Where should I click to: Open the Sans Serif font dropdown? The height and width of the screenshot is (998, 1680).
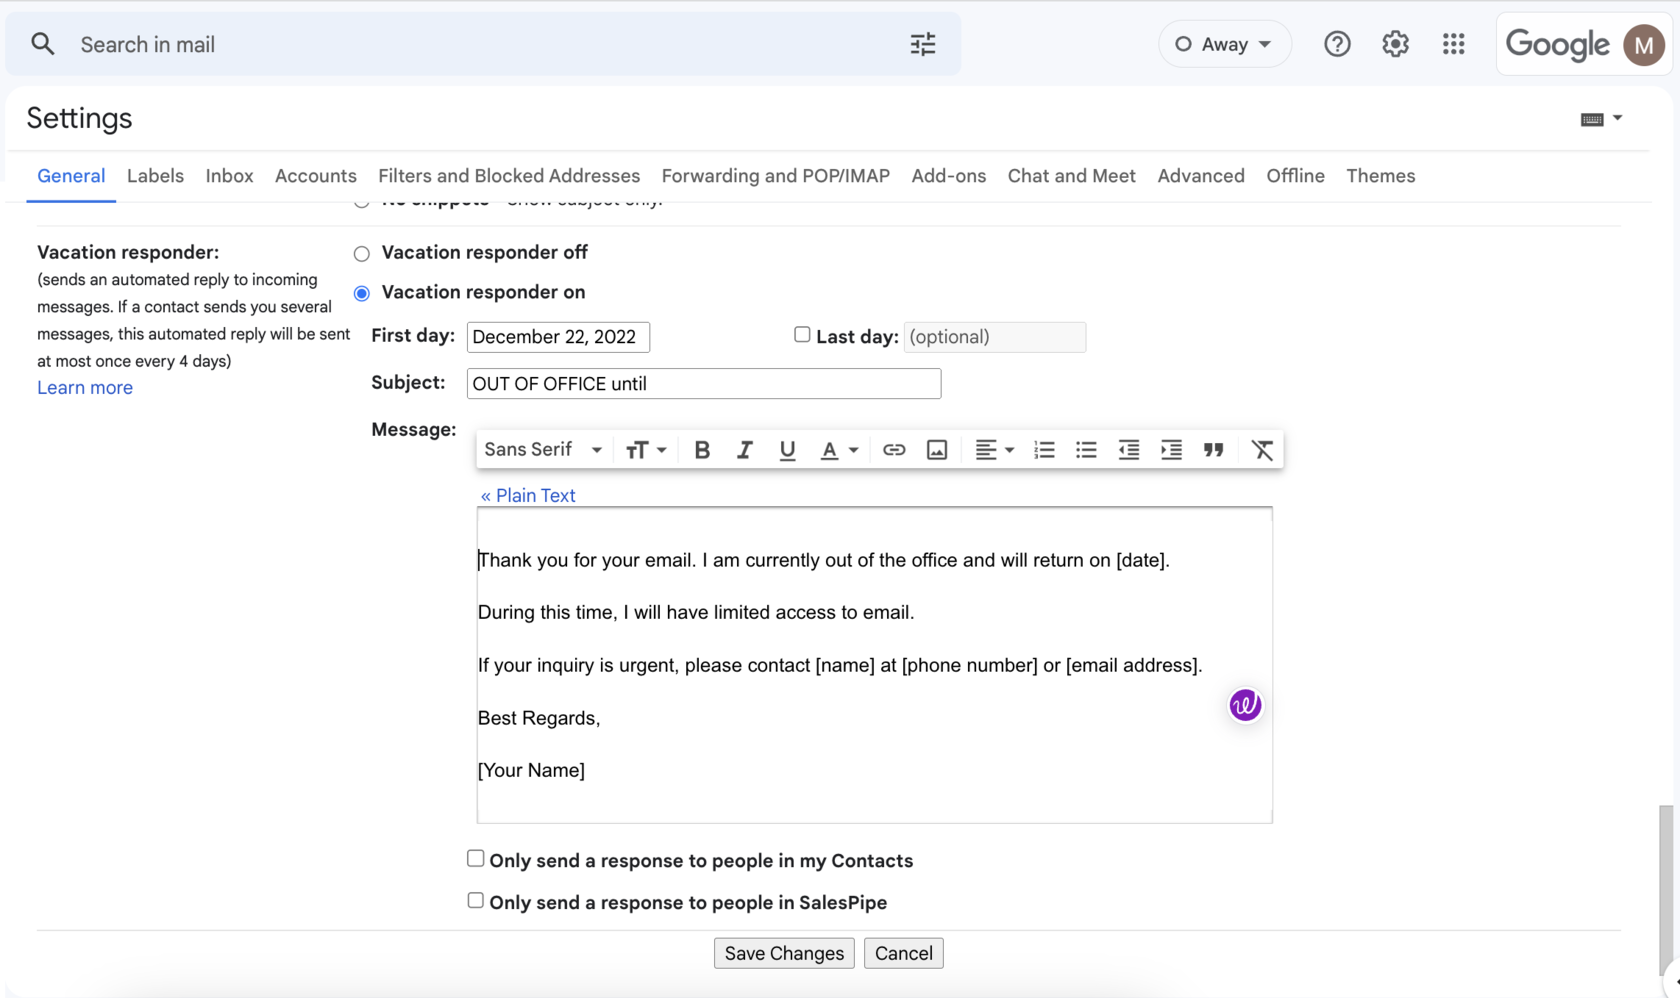(542, 450)
